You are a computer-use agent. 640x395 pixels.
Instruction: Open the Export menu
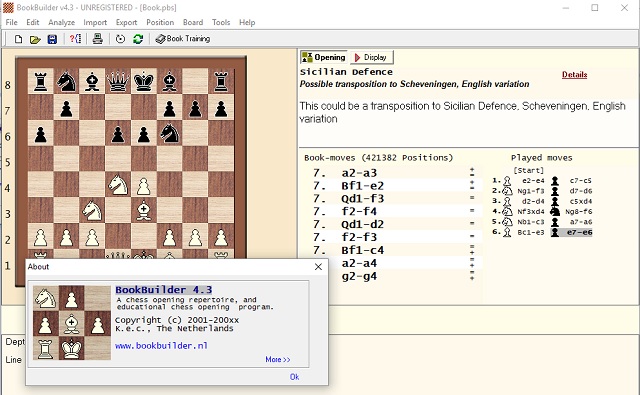[x=127, y=22]
